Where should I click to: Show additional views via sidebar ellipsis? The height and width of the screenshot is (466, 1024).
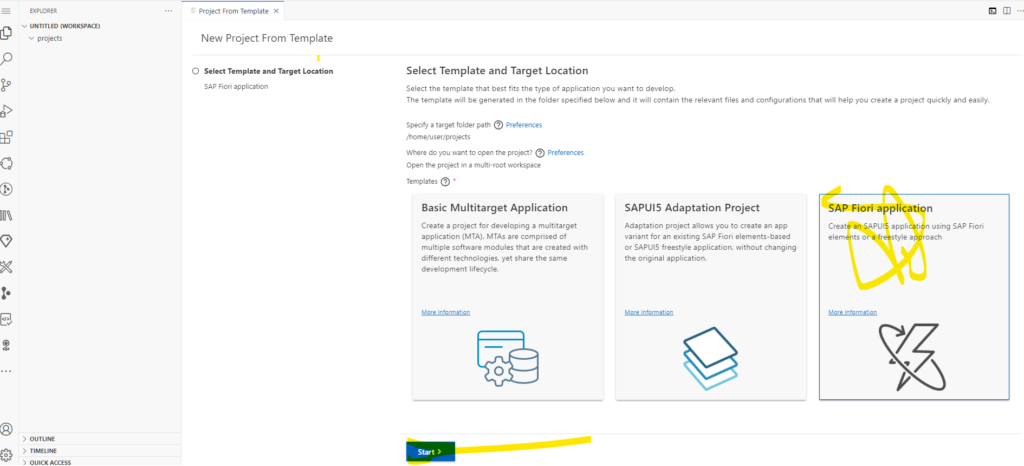pos(7,371)
